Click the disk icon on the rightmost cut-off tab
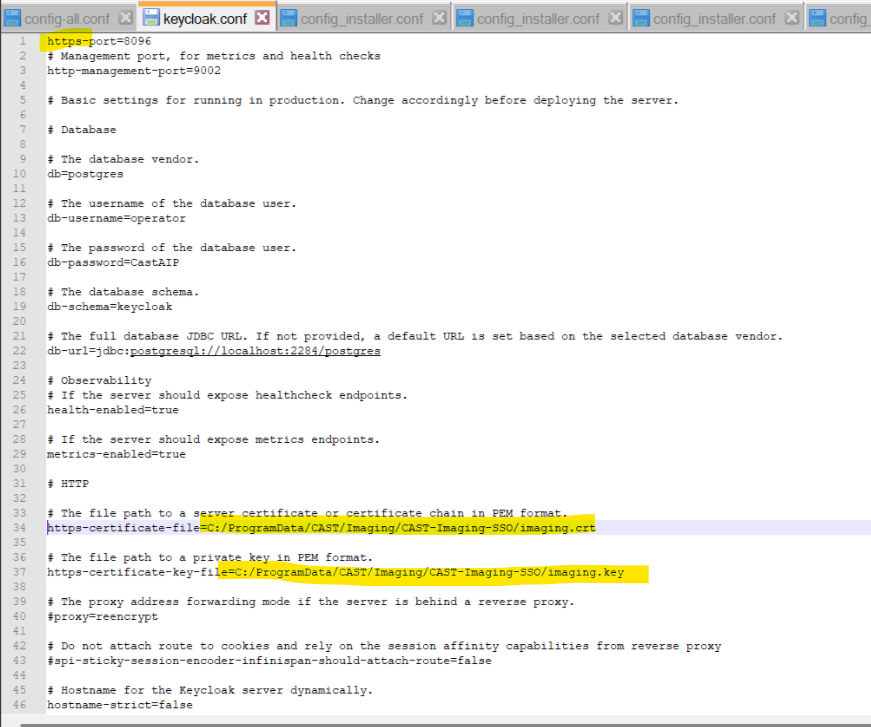 817,18
